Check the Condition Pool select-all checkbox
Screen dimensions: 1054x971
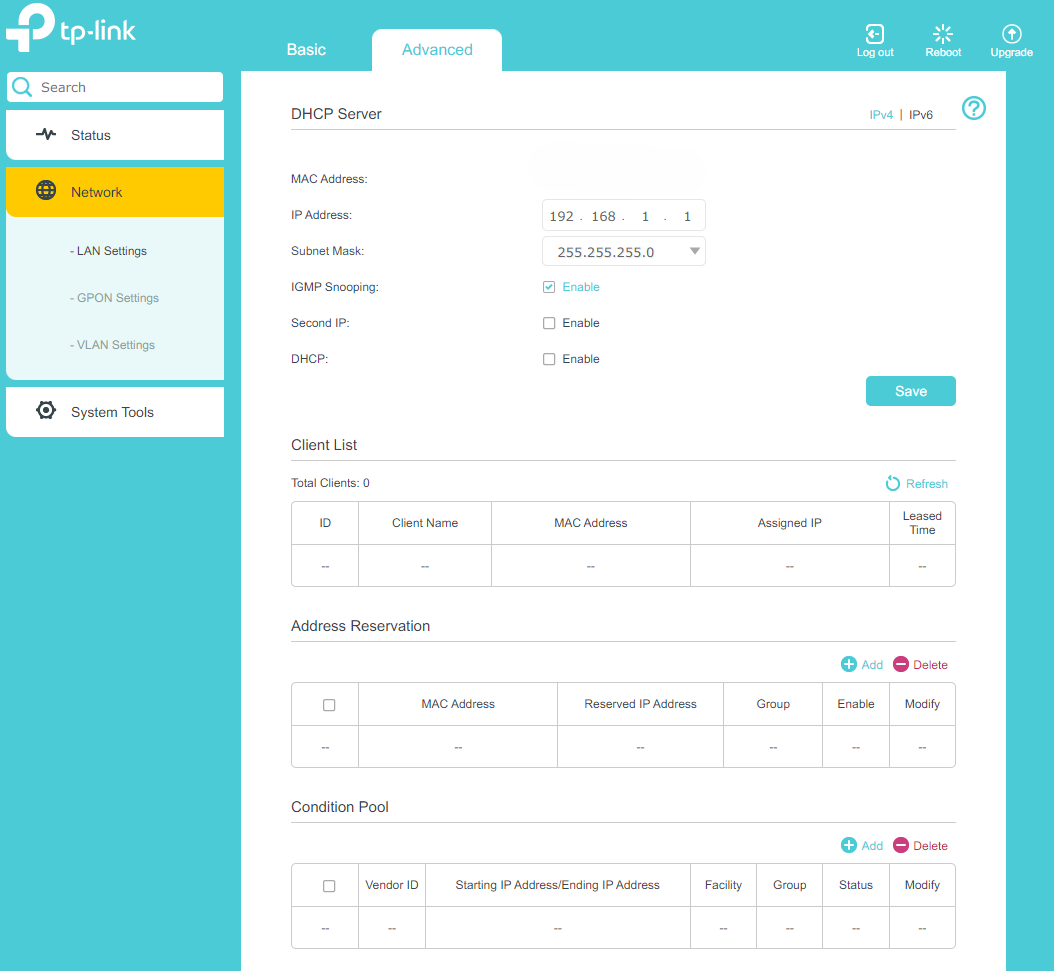click(329, 886)
